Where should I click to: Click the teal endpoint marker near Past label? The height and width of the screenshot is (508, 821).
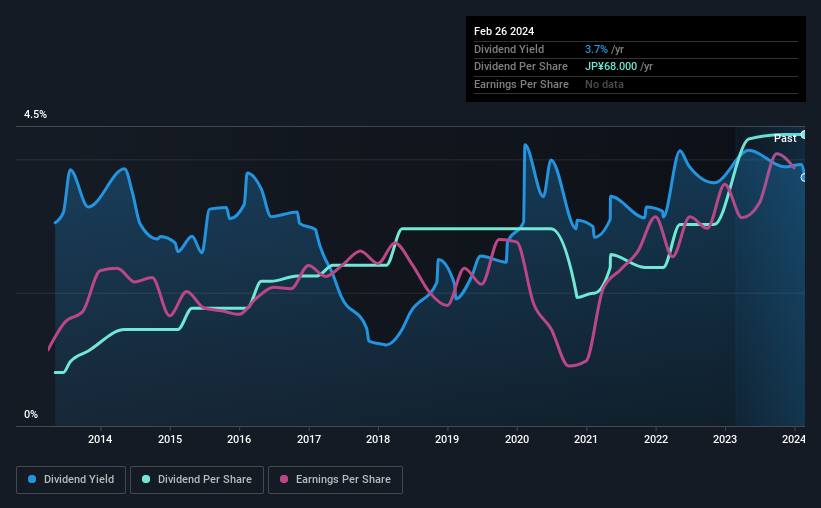coord(804,135)
